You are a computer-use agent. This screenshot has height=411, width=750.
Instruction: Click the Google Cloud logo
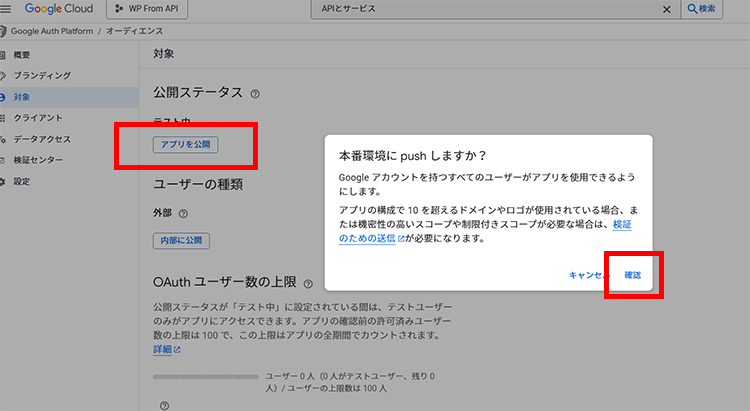coord(58,9)
